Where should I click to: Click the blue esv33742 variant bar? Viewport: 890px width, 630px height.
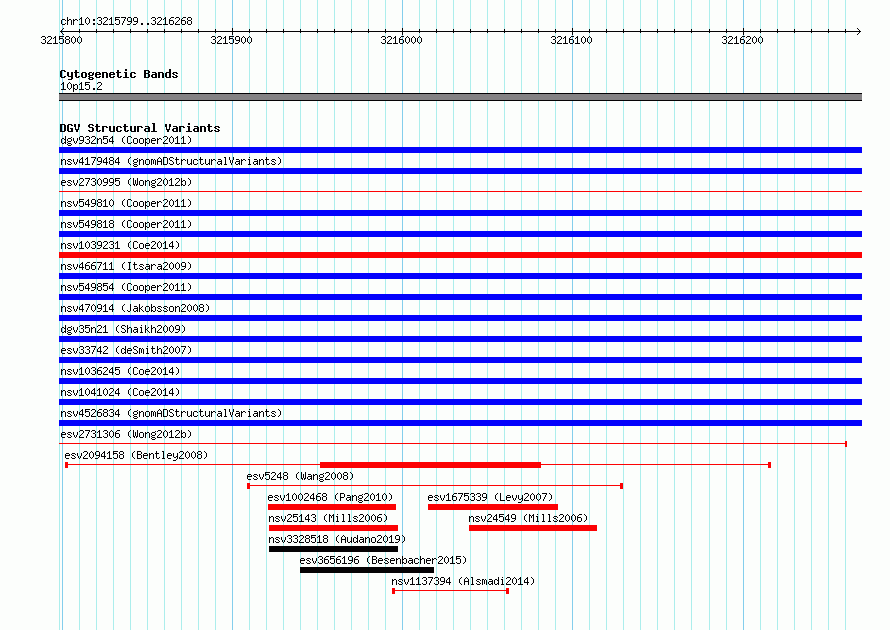460,360
